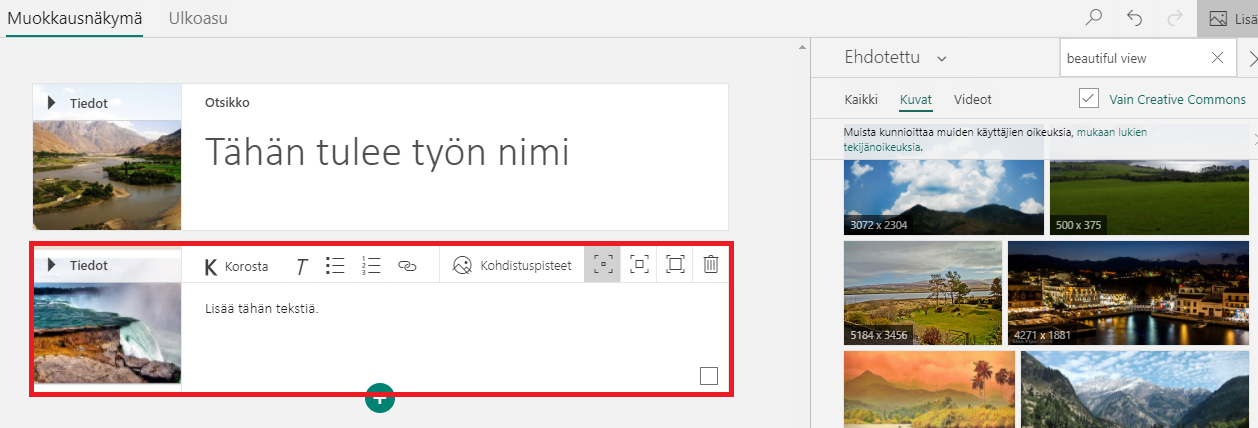This screenshot has height=428, width=1258.
Task: Click the undo arrow in top bar
Action: [1134, 18]
